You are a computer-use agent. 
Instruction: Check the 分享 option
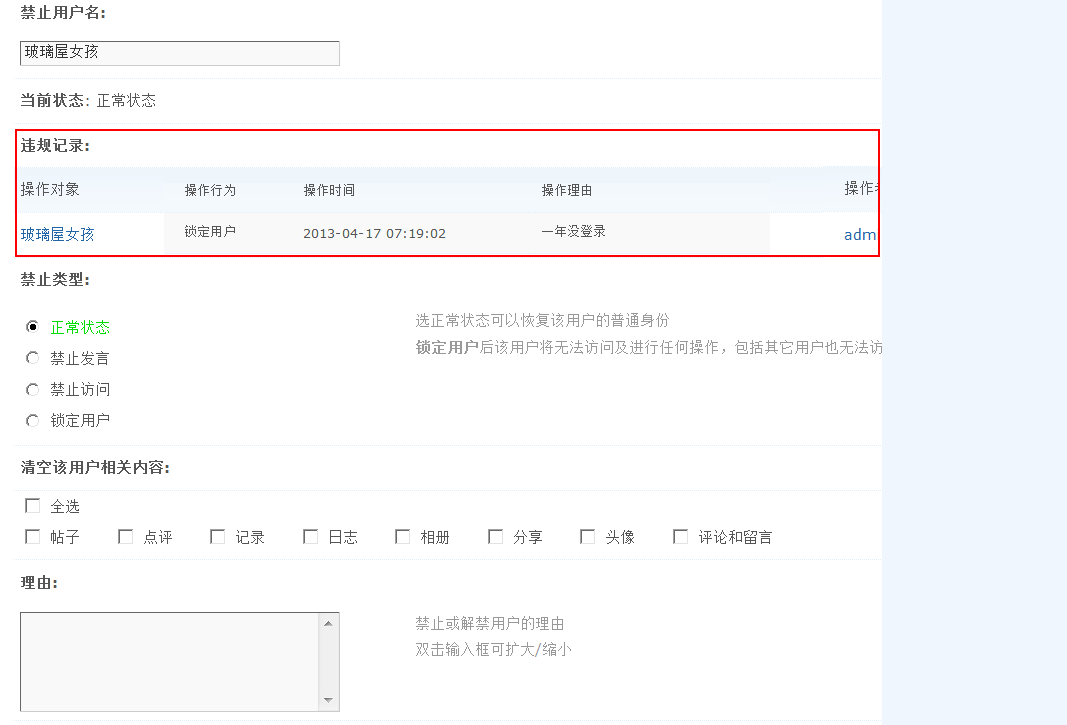click(495, 536)
